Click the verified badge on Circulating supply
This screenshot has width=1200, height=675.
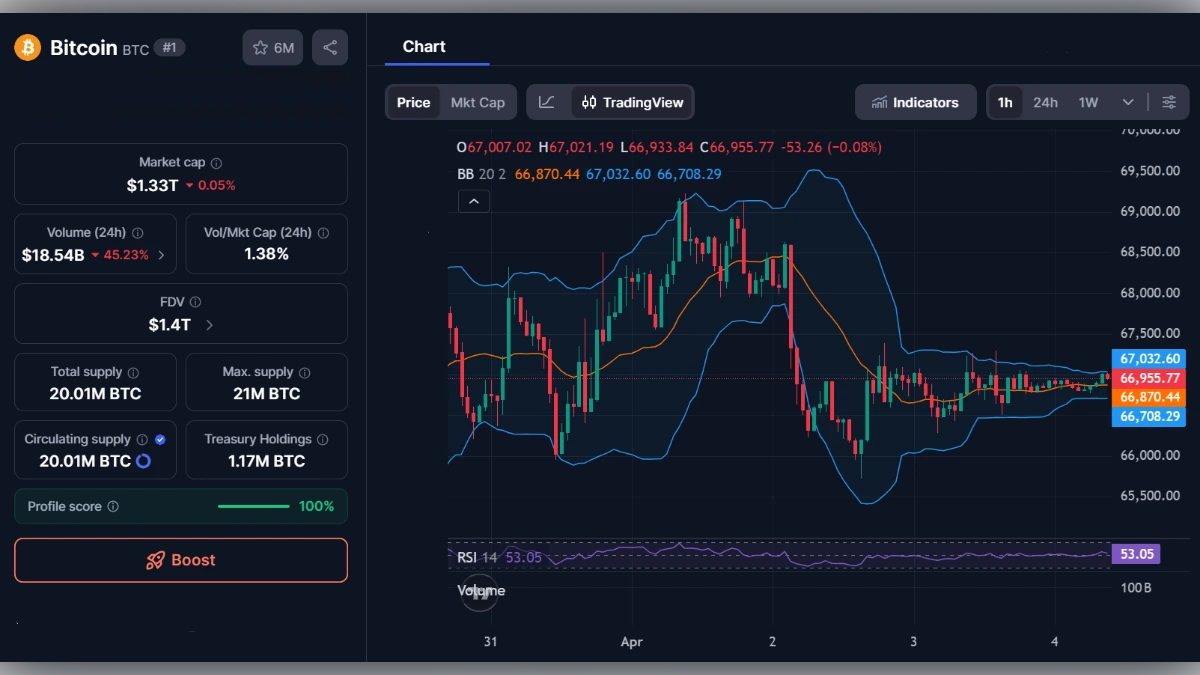coord(162,438)
